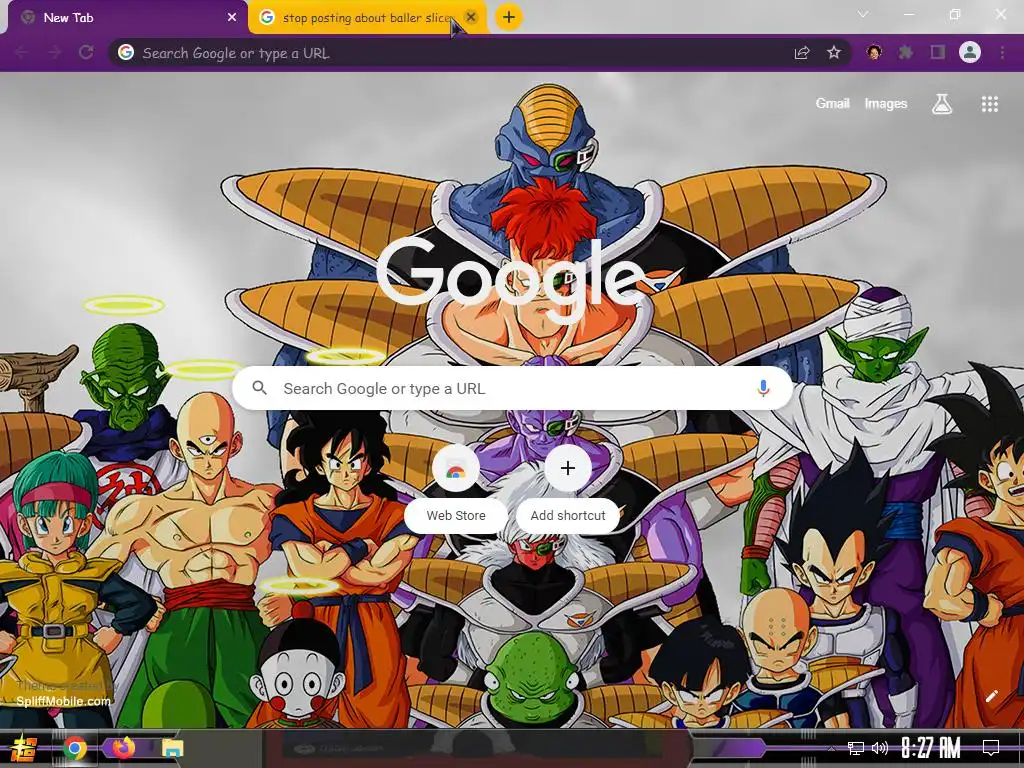
Task: Open the Gmail link
Action: (832, 103)
